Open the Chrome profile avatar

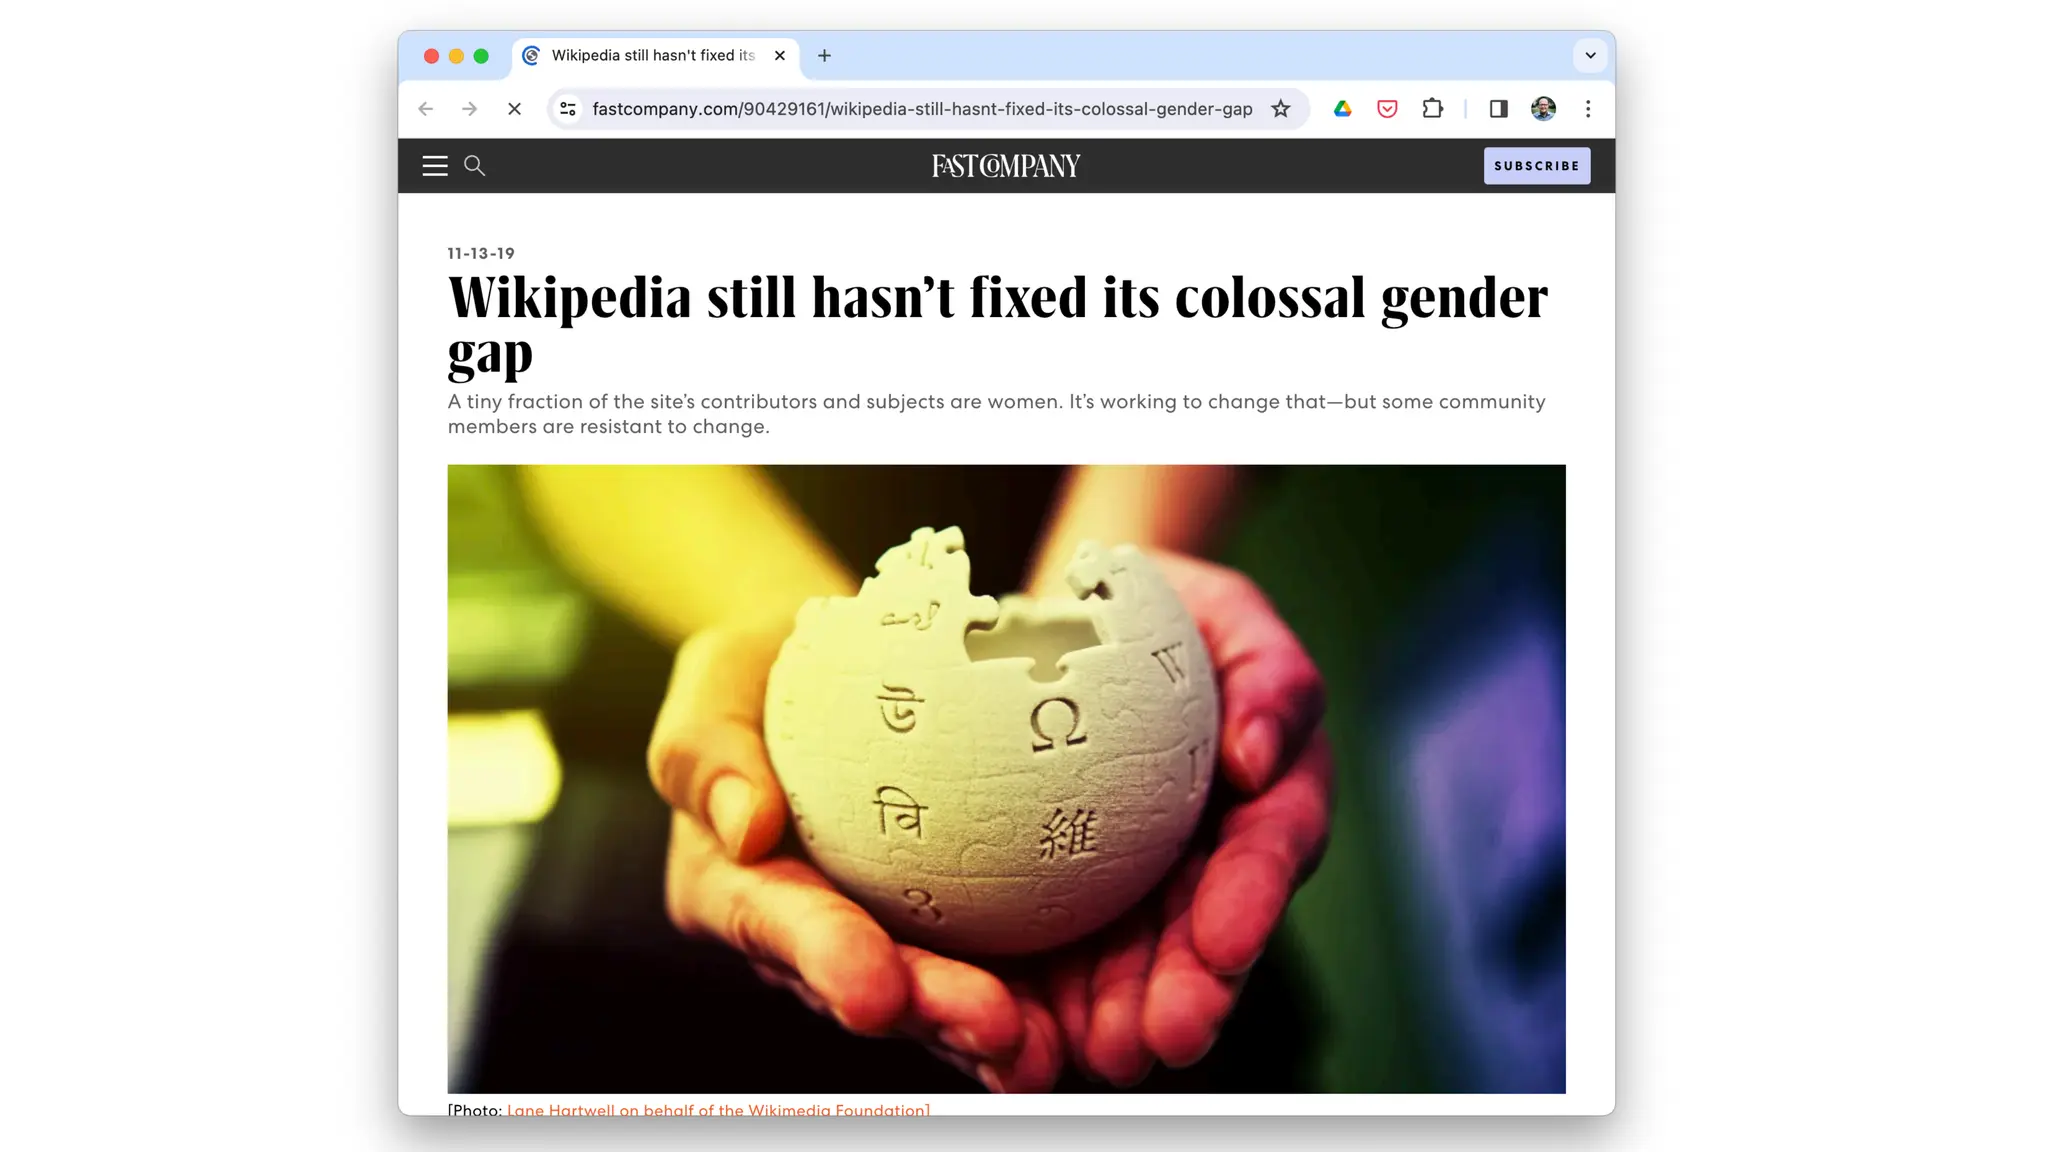coord(1543,109)
